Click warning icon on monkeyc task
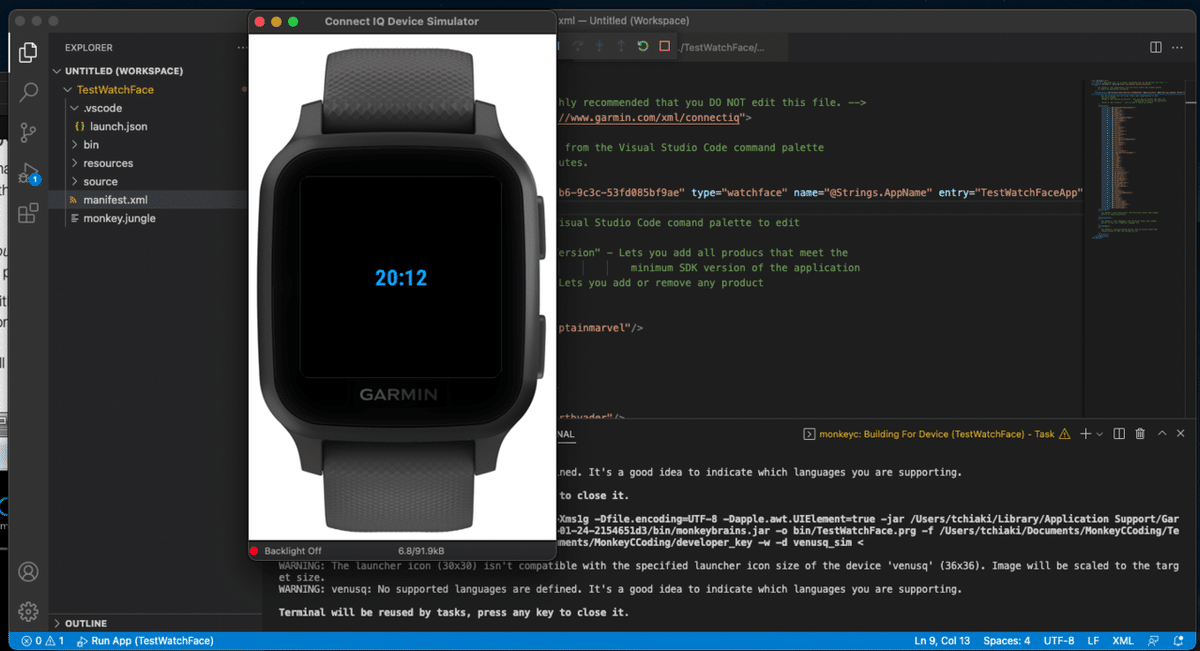The width and height of the screenshot is (1200, 651). 1065,434
